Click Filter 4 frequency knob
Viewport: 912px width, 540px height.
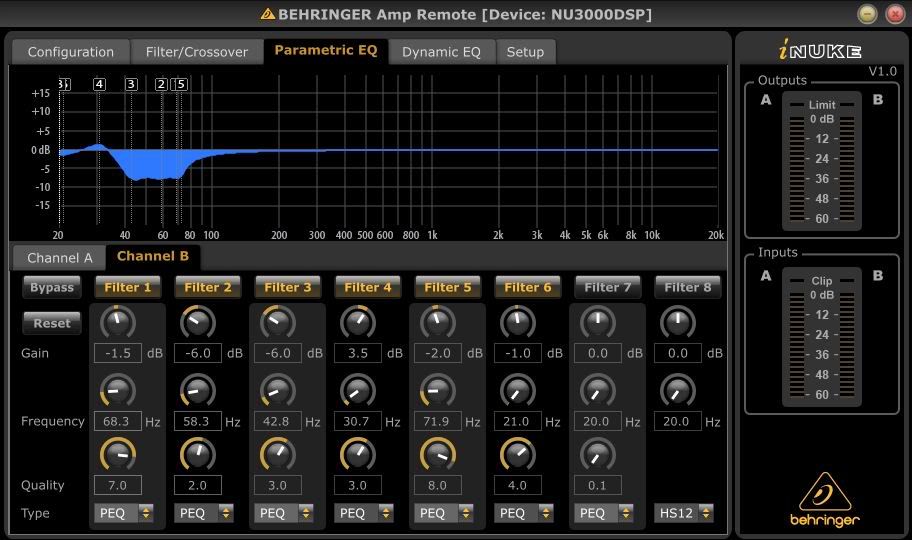(358, 390)
